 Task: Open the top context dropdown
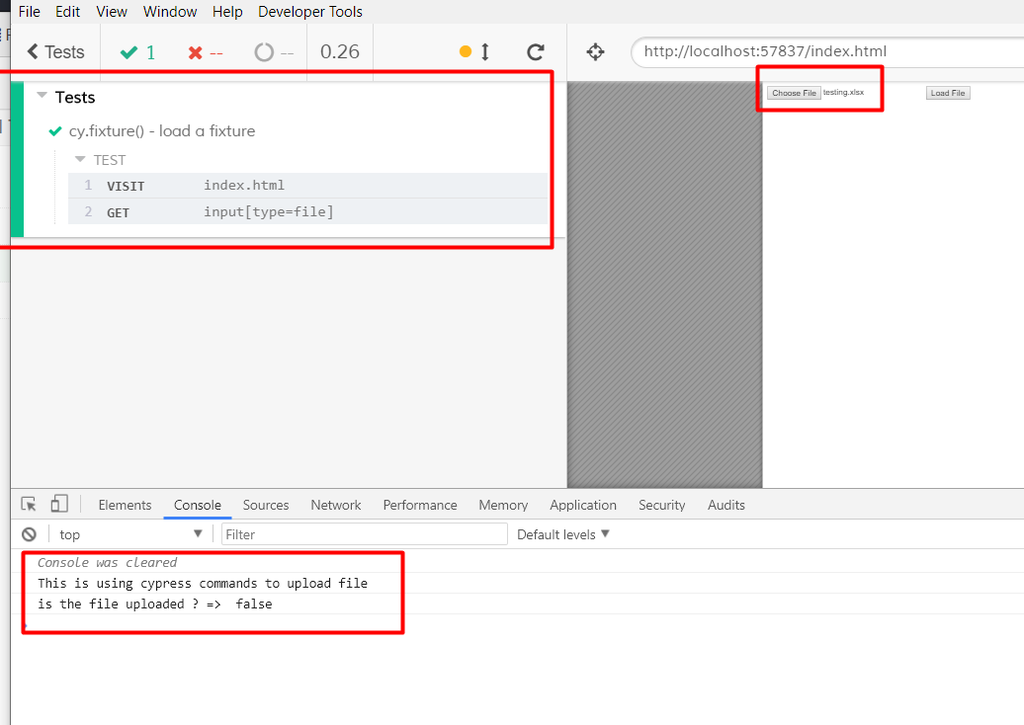tap(131, 534)
